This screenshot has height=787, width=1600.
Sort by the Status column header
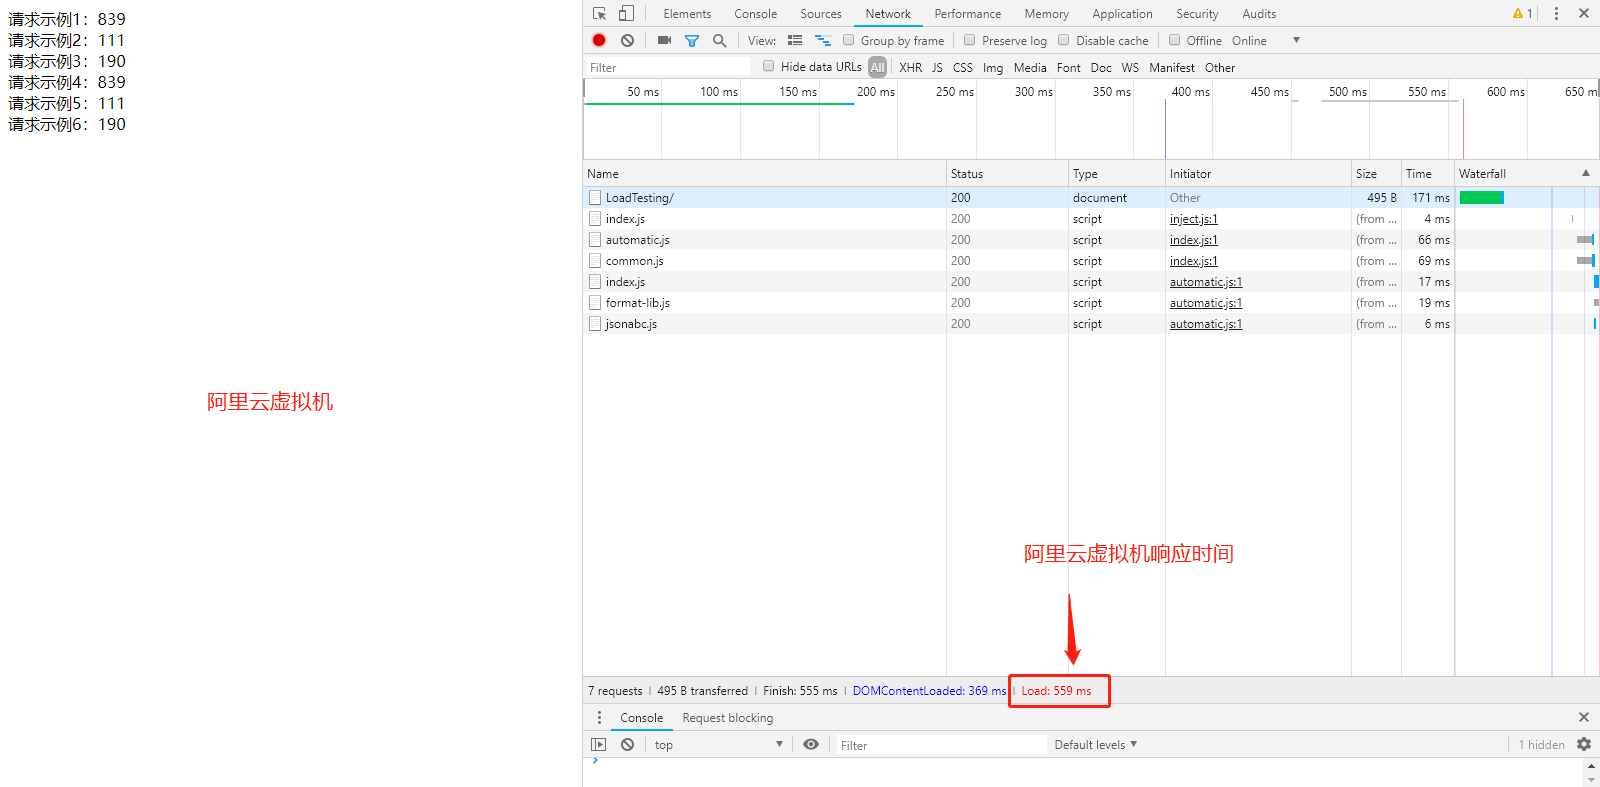click(1007, 173)
